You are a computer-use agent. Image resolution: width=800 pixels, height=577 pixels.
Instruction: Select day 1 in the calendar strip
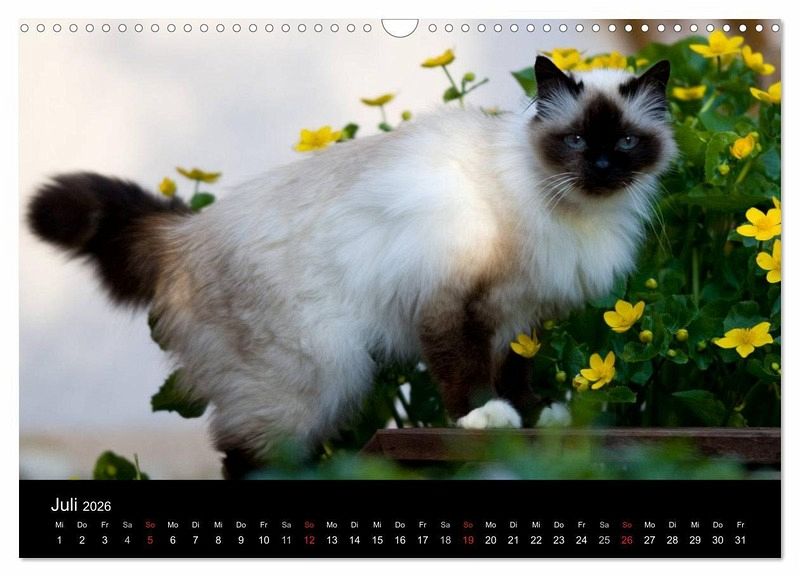(59, 540)
